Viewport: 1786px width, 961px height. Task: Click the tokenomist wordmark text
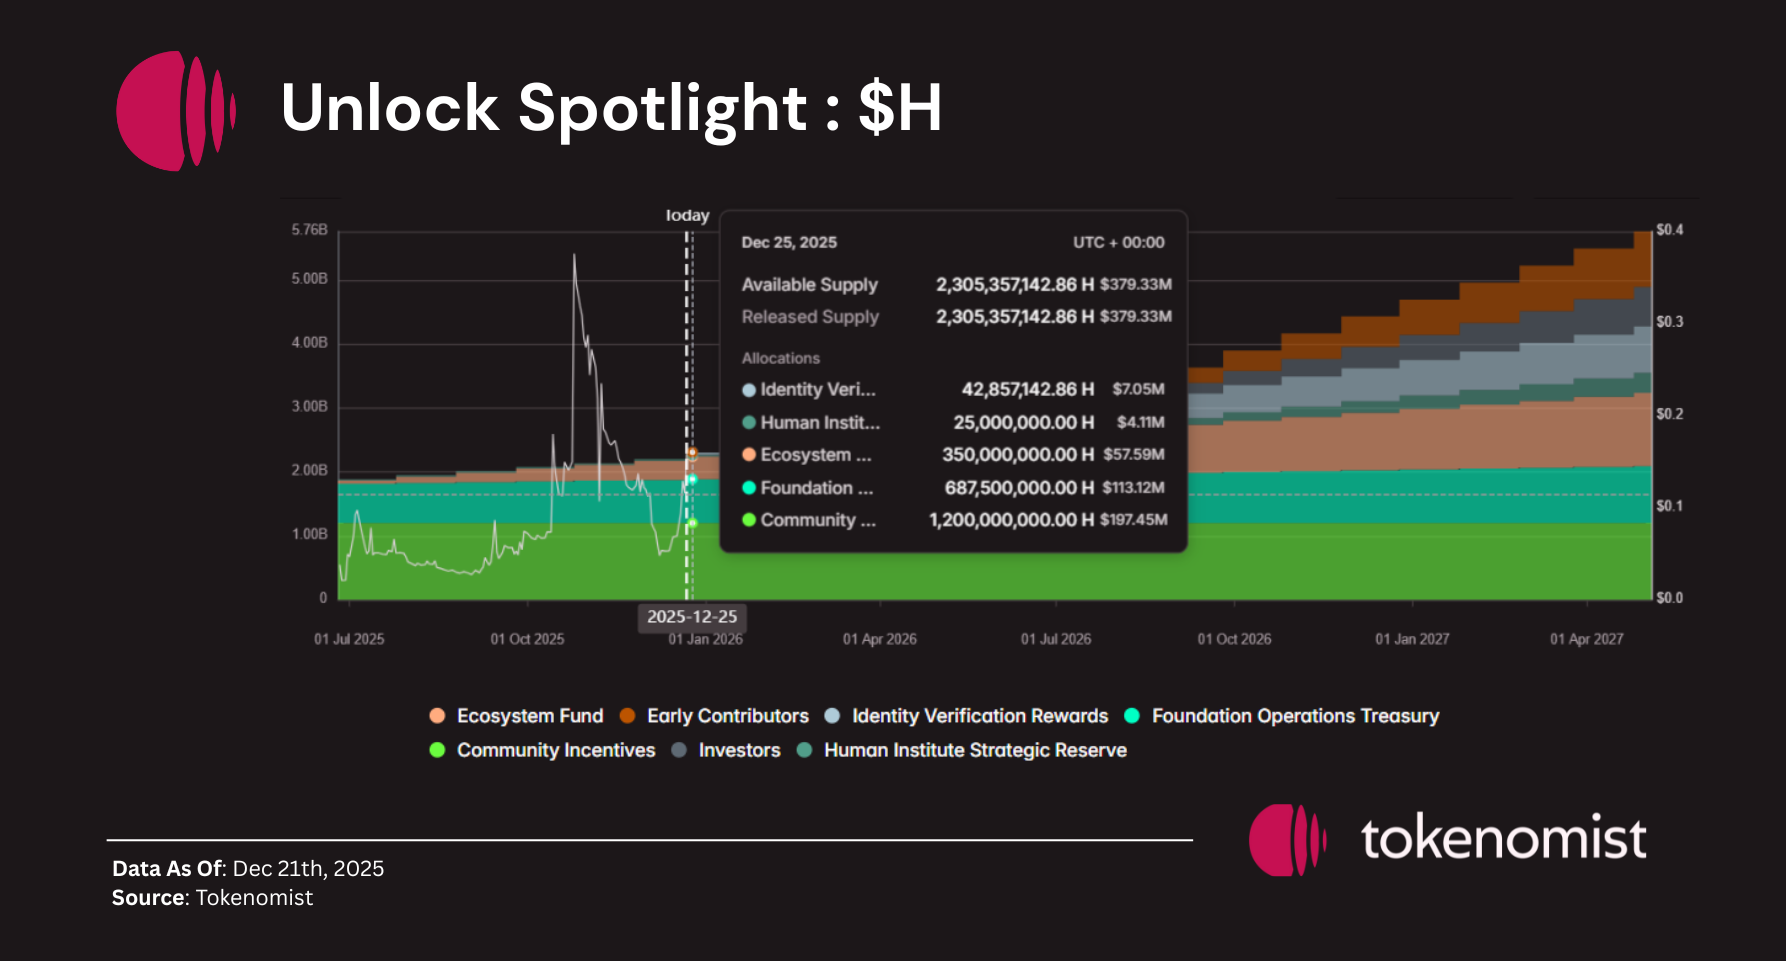point(1503,838)
